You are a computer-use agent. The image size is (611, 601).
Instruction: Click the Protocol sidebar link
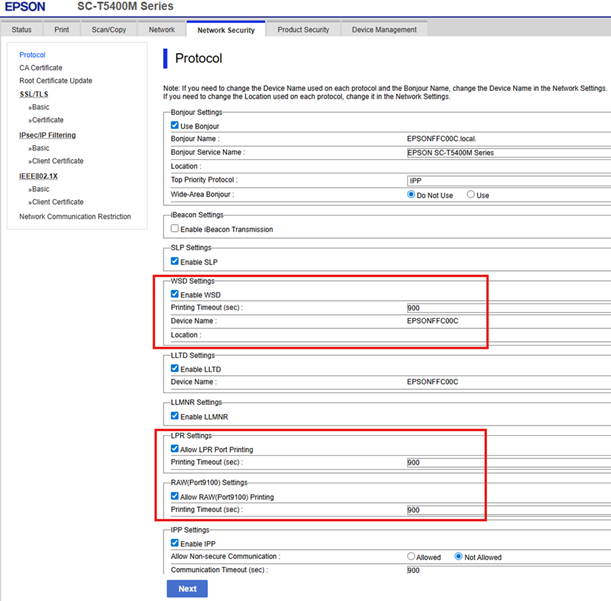click(32, 55)
